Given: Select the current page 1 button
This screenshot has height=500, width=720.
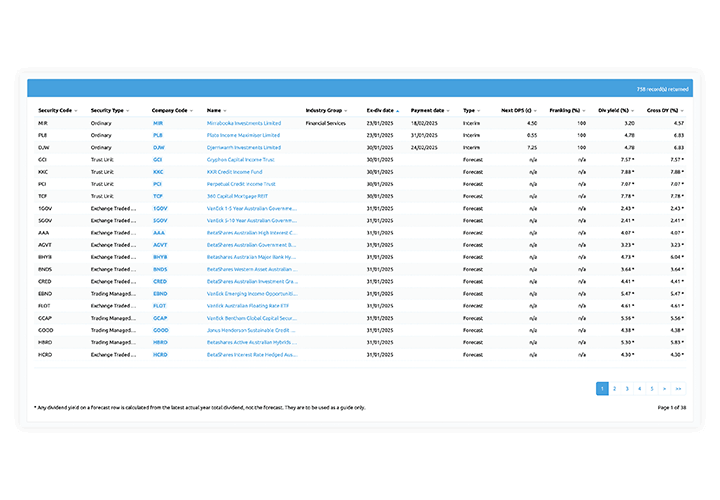Looking at the screenshot, I should (602, 389).
